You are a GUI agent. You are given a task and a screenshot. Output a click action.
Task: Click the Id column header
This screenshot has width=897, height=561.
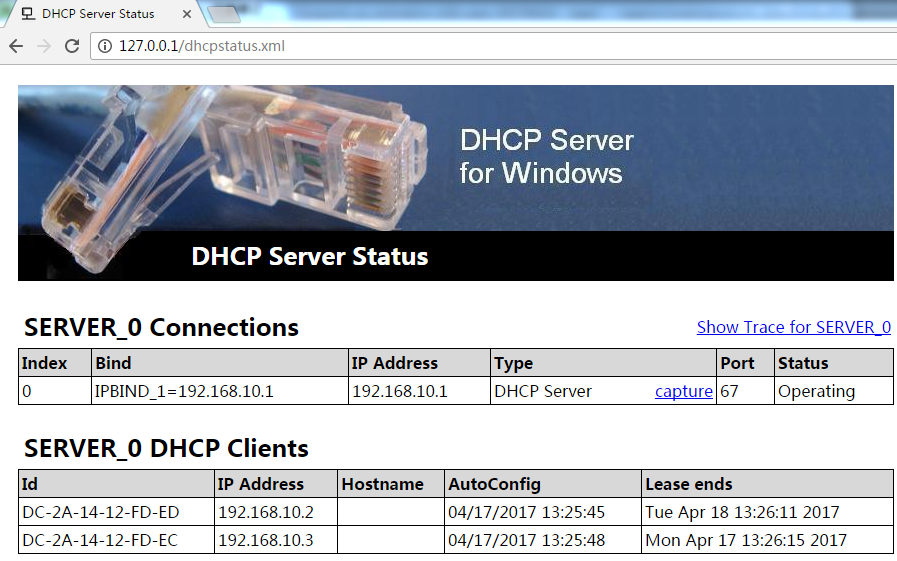[x=117, y=484]
